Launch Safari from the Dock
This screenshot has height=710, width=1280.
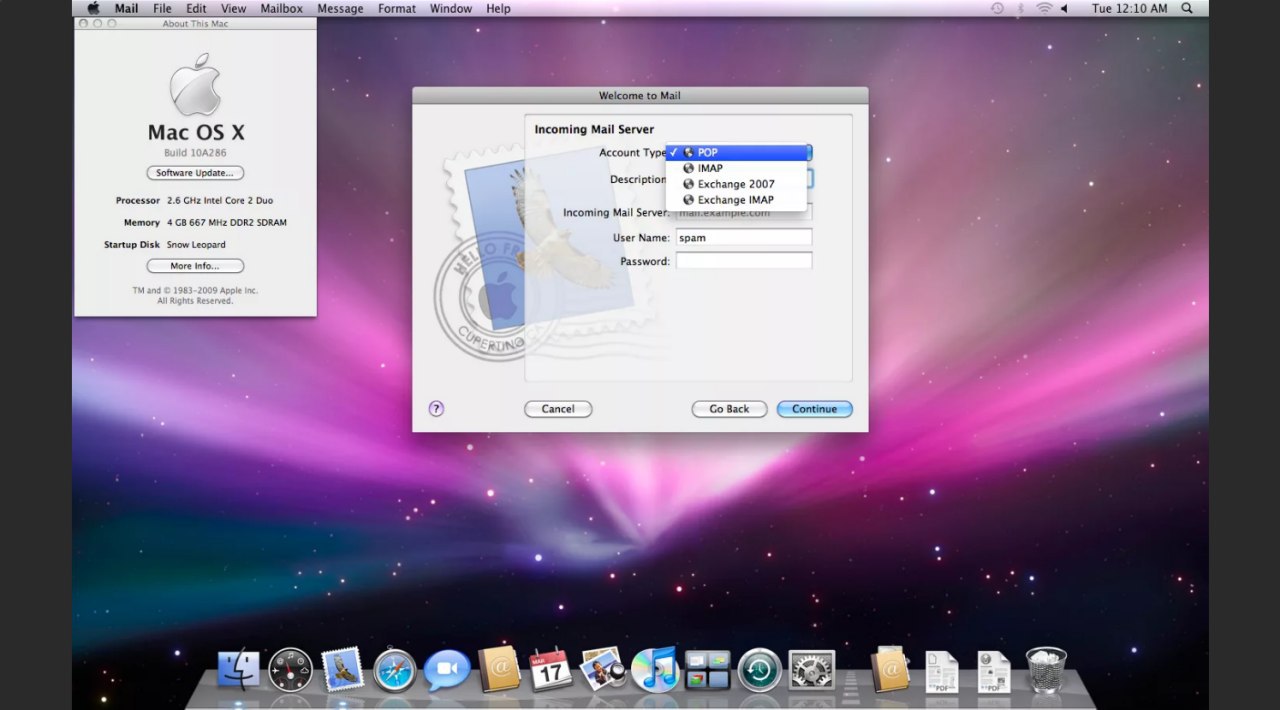[x=395, y=669]
